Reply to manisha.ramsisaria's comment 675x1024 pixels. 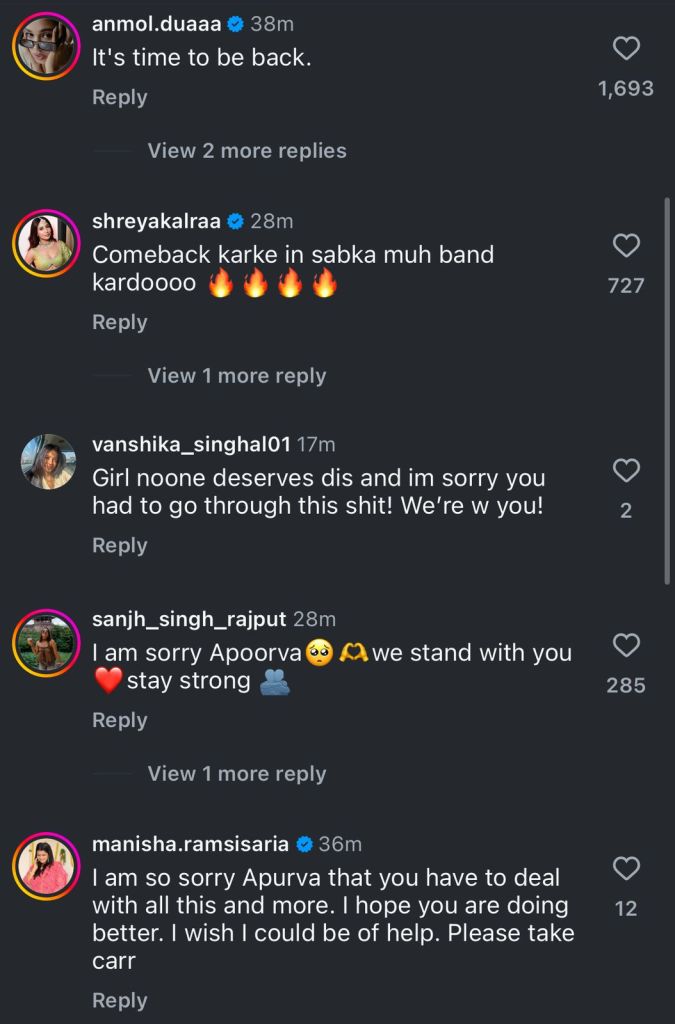119,1001
